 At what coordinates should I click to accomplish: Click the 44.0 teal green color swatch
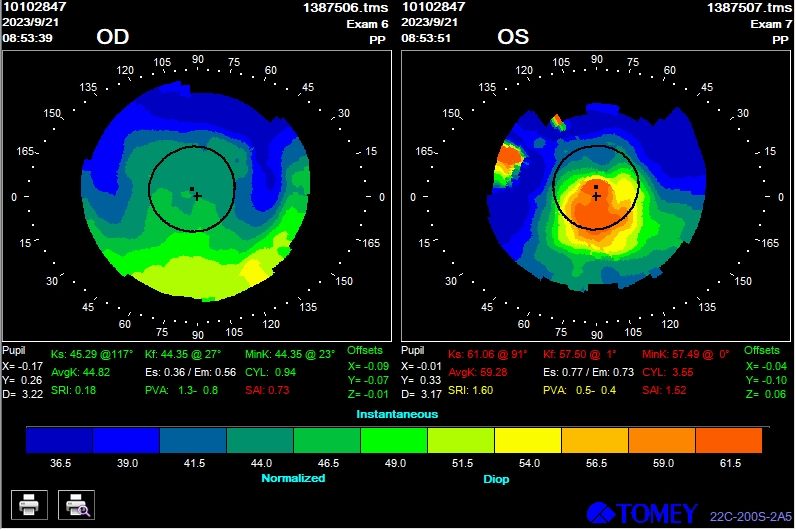pyautogui.click(x=259, y=440)
